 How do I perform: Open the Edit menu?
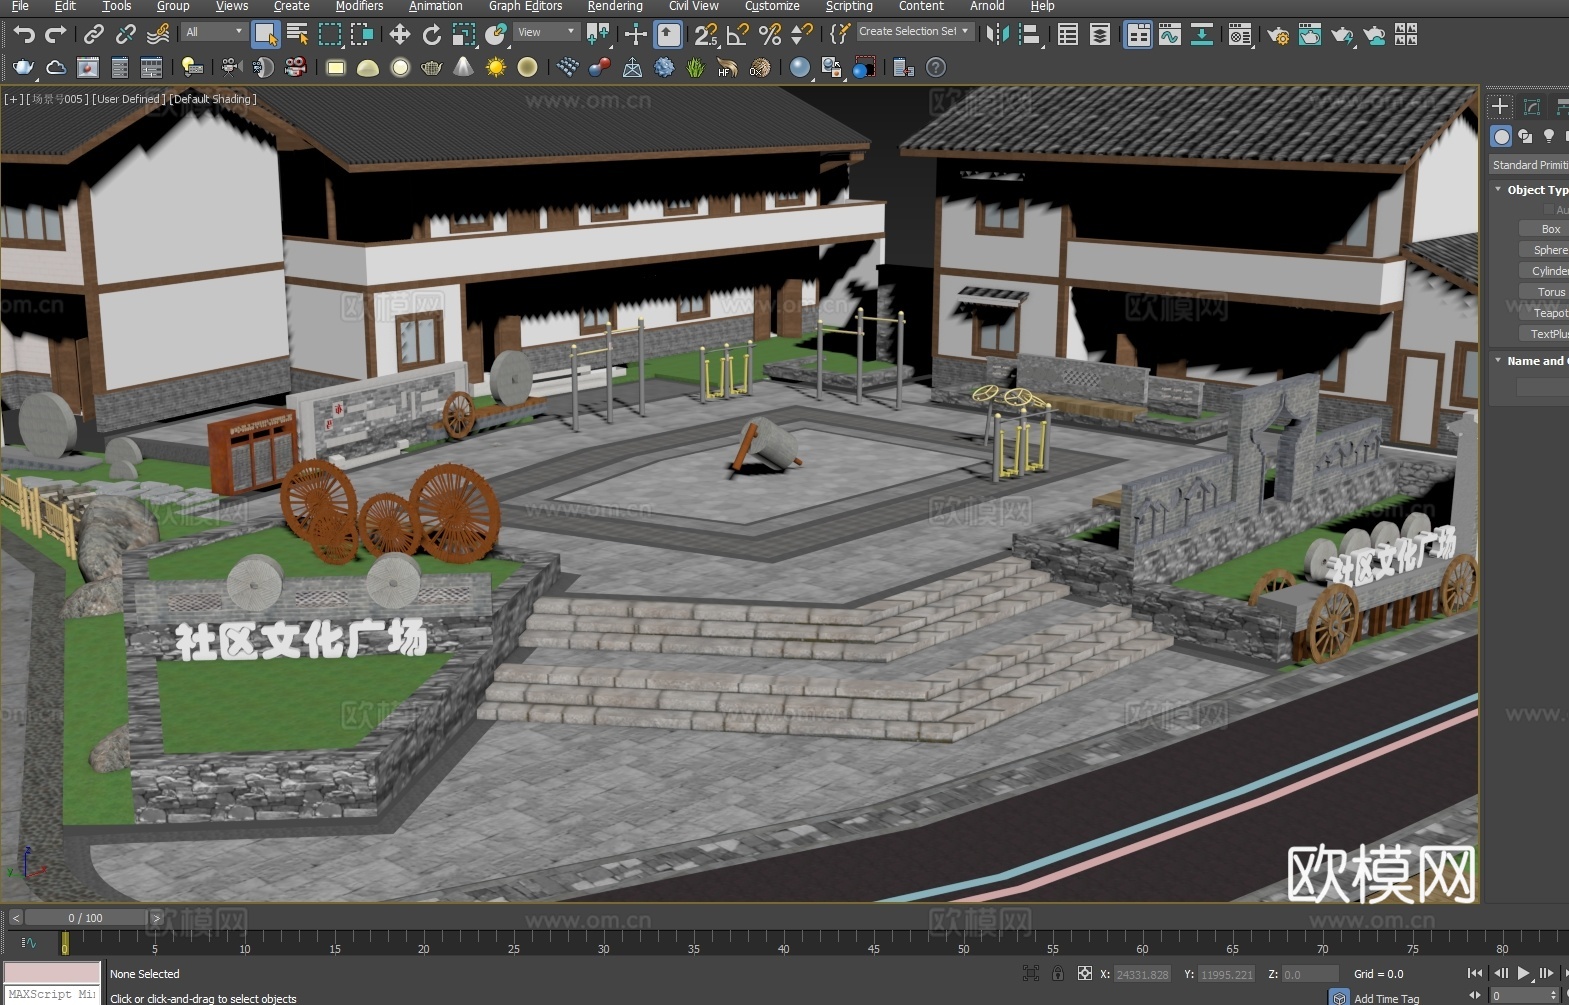65,6
